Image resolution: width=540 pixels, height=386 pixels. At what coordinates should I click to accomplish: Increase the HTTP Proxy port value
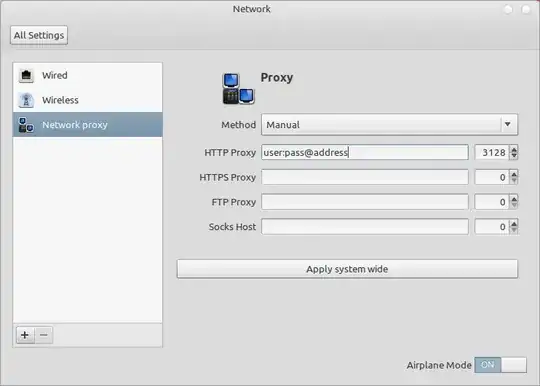coord(514,149)
